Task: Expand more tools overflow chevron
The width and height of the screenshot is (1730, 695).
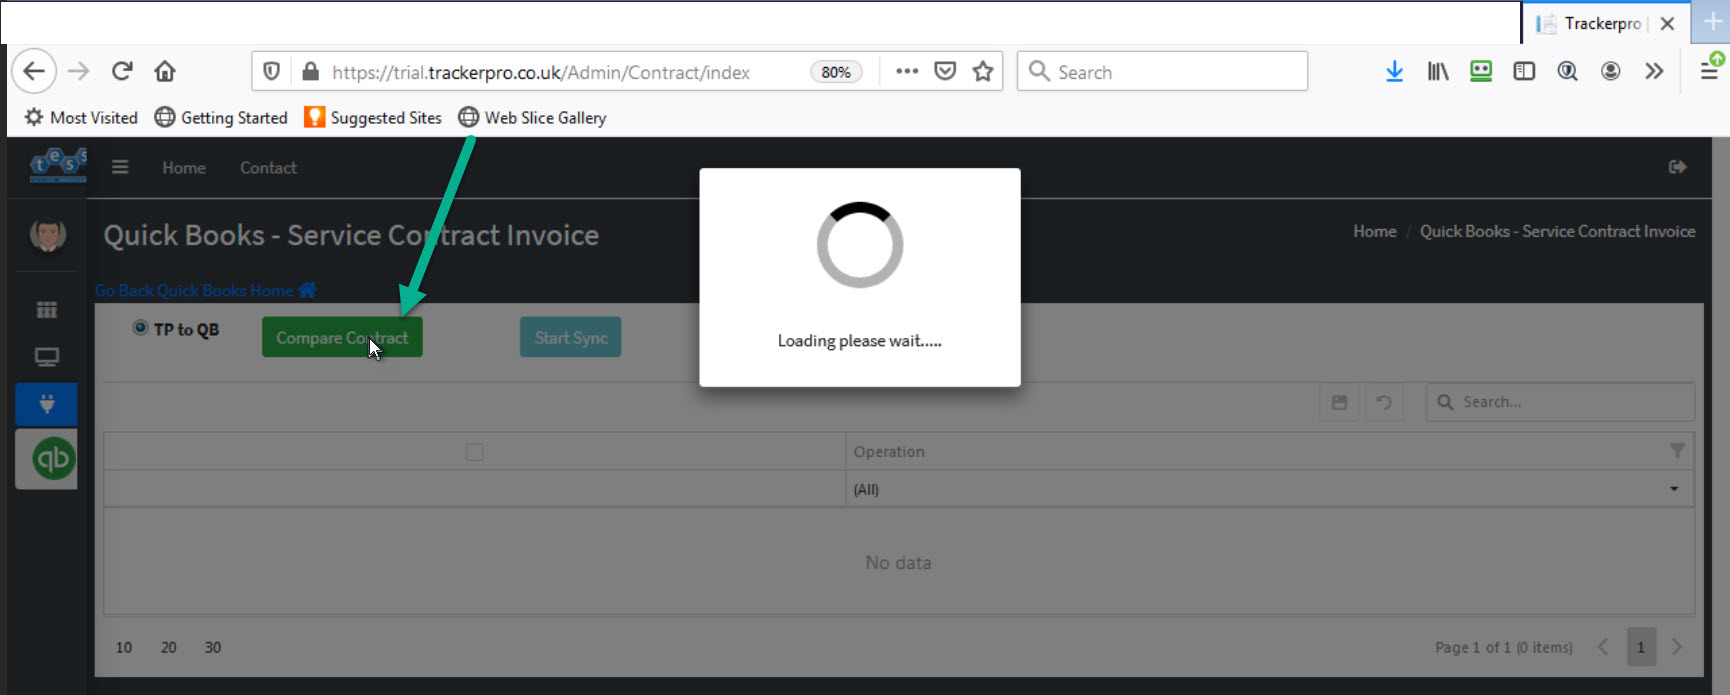Action: click(x=1654, y=72)
